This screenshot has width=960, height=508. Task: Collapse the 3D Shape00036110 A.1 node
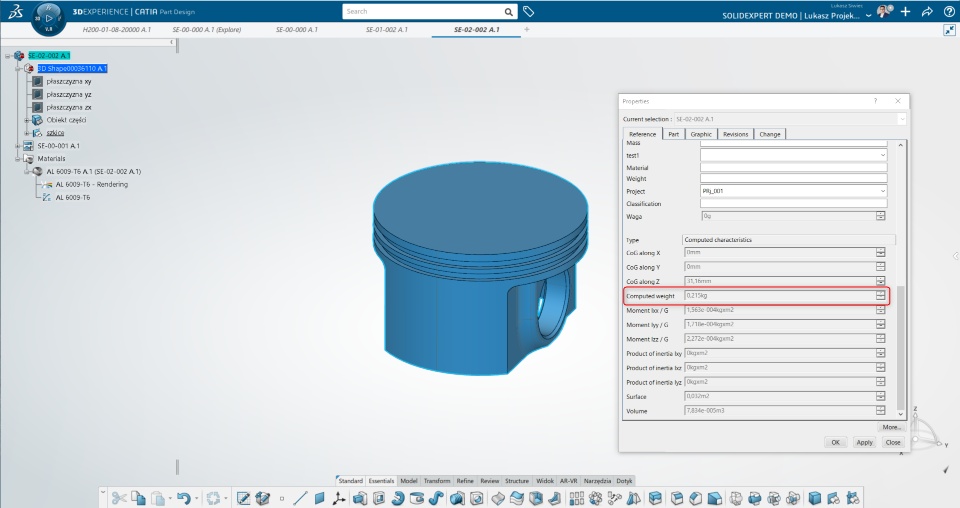(18, 69)
